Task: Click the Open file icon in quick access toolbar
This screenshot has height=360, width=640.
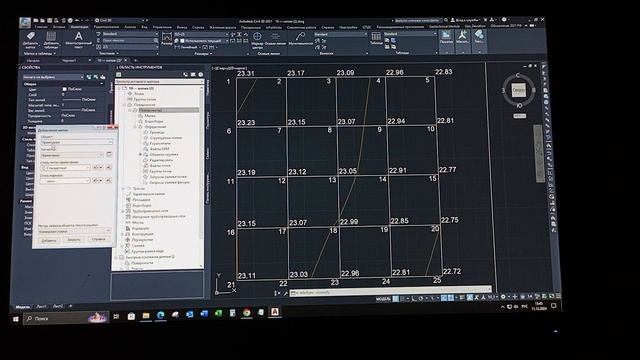Action: pyautogui.click(x=43, y=20)
